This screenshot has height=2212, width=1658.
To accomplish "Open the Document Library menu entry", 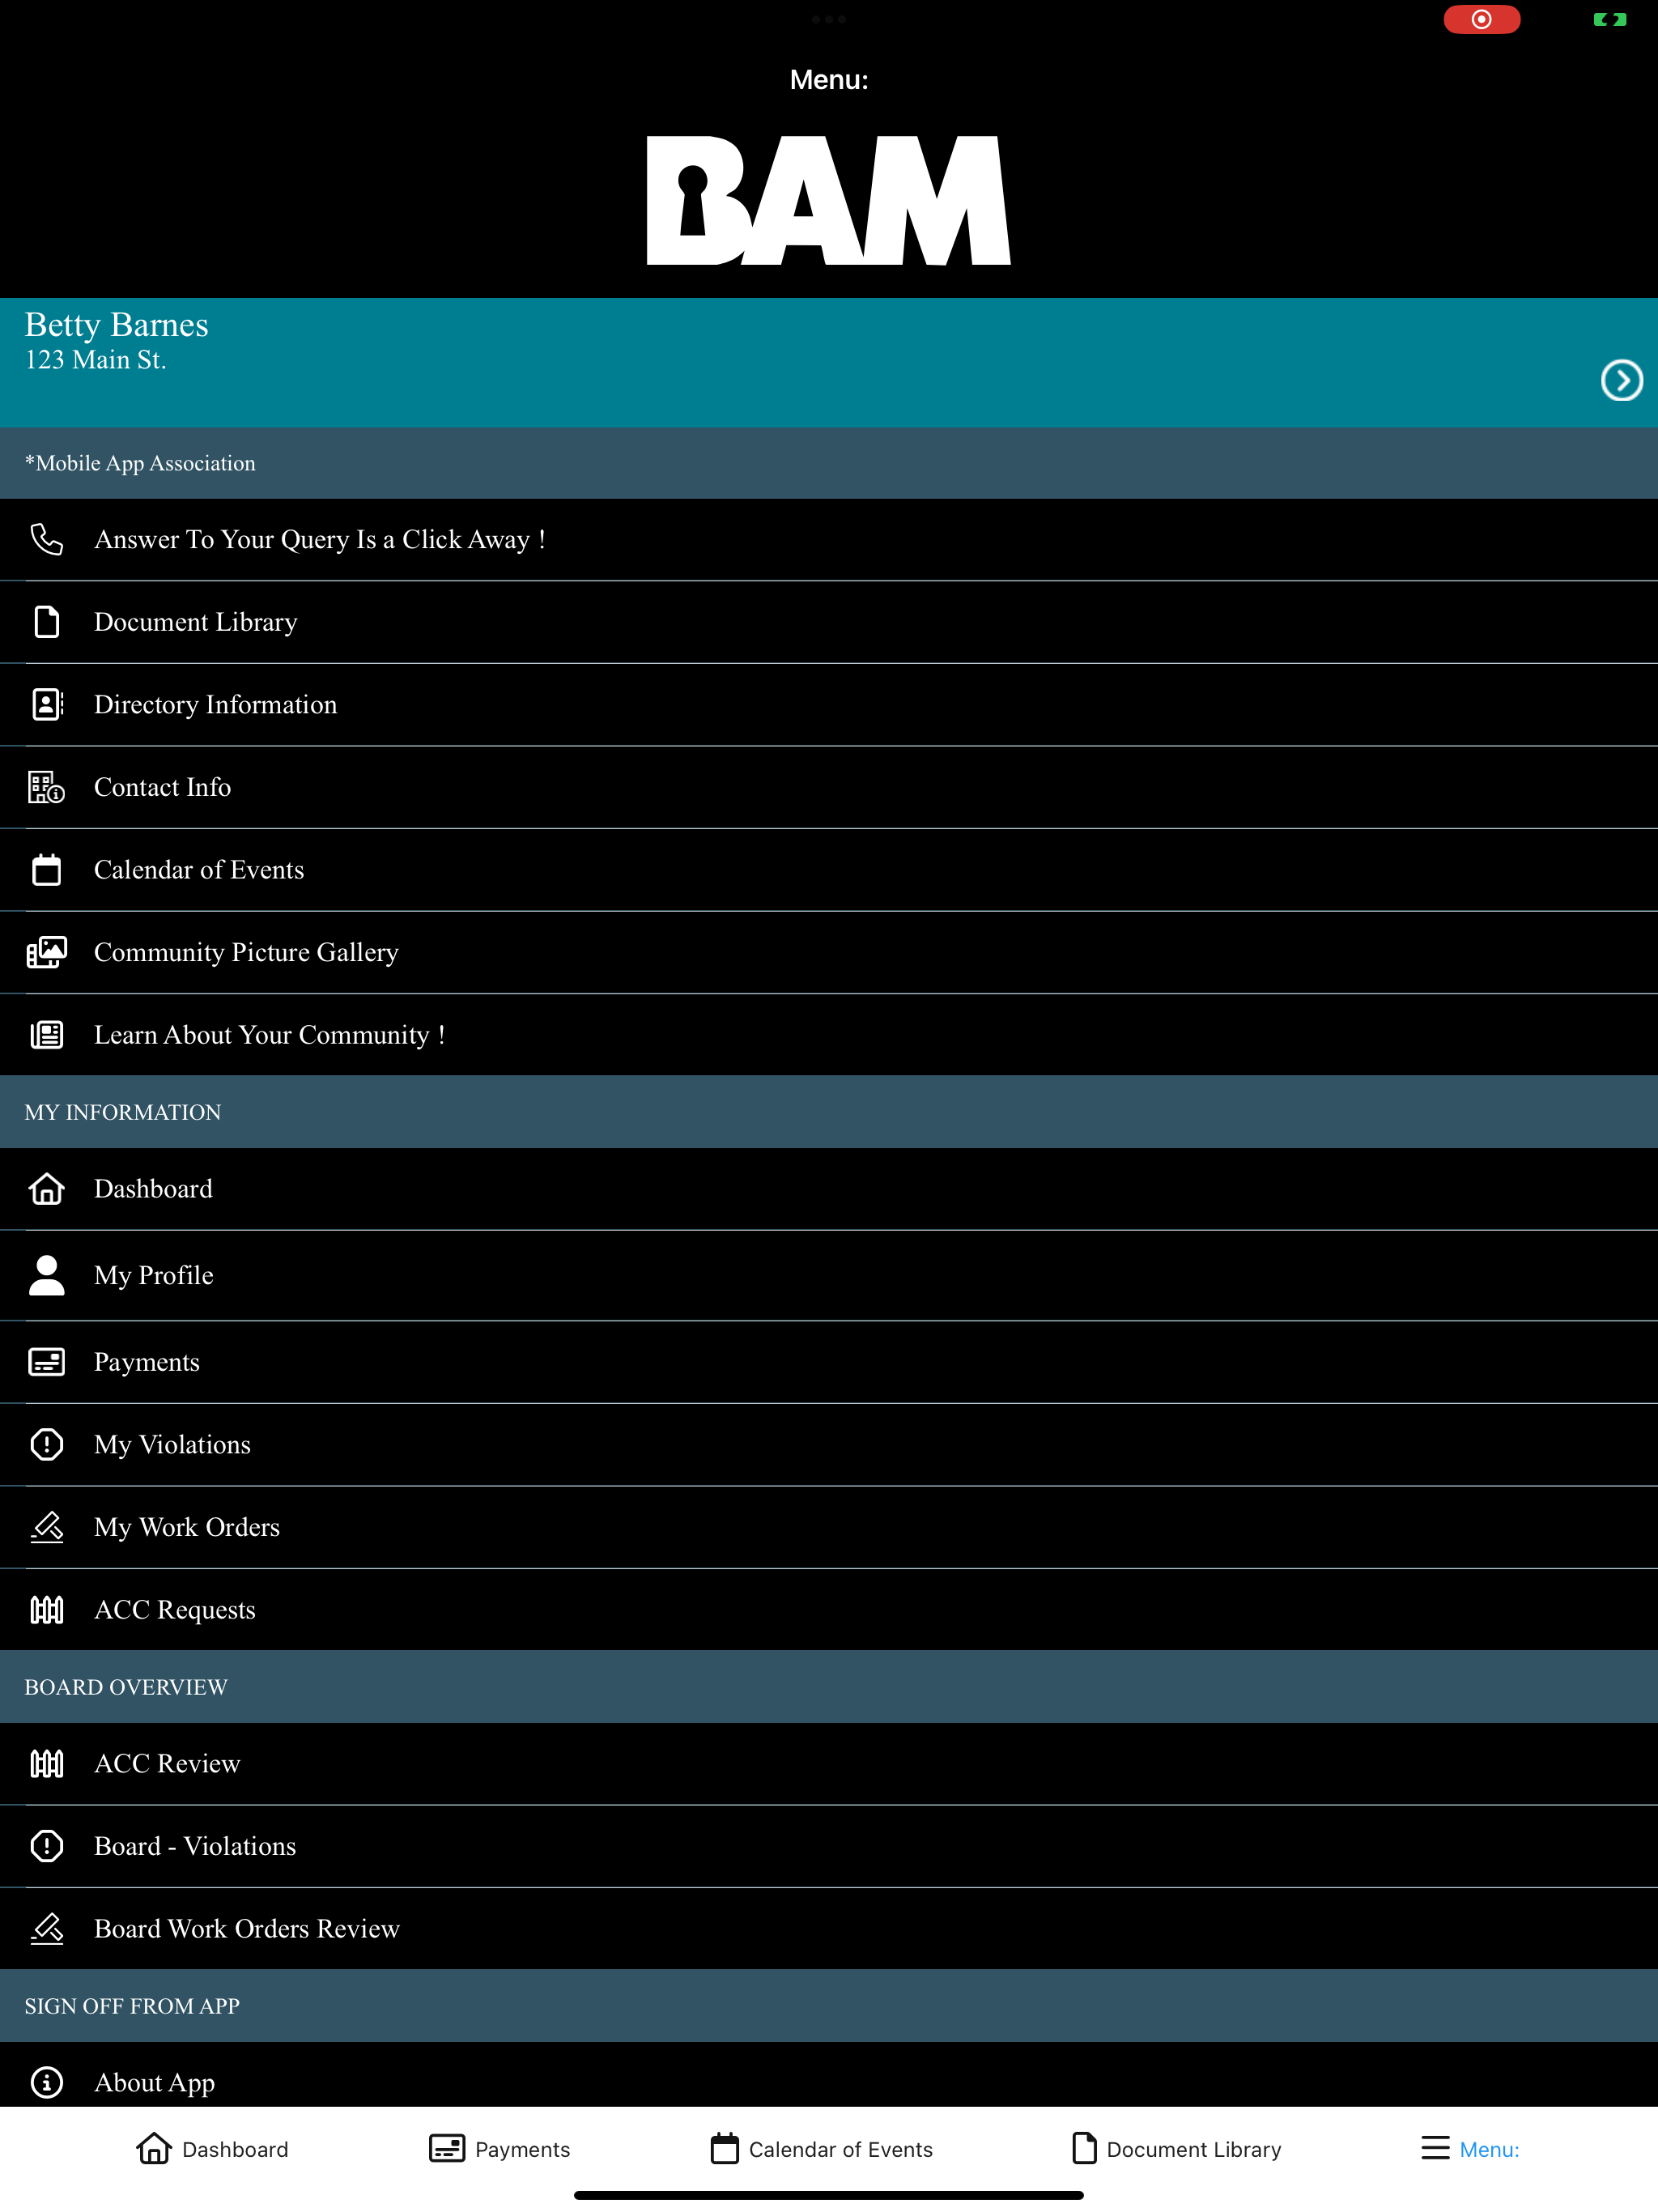I will (829, 622).
